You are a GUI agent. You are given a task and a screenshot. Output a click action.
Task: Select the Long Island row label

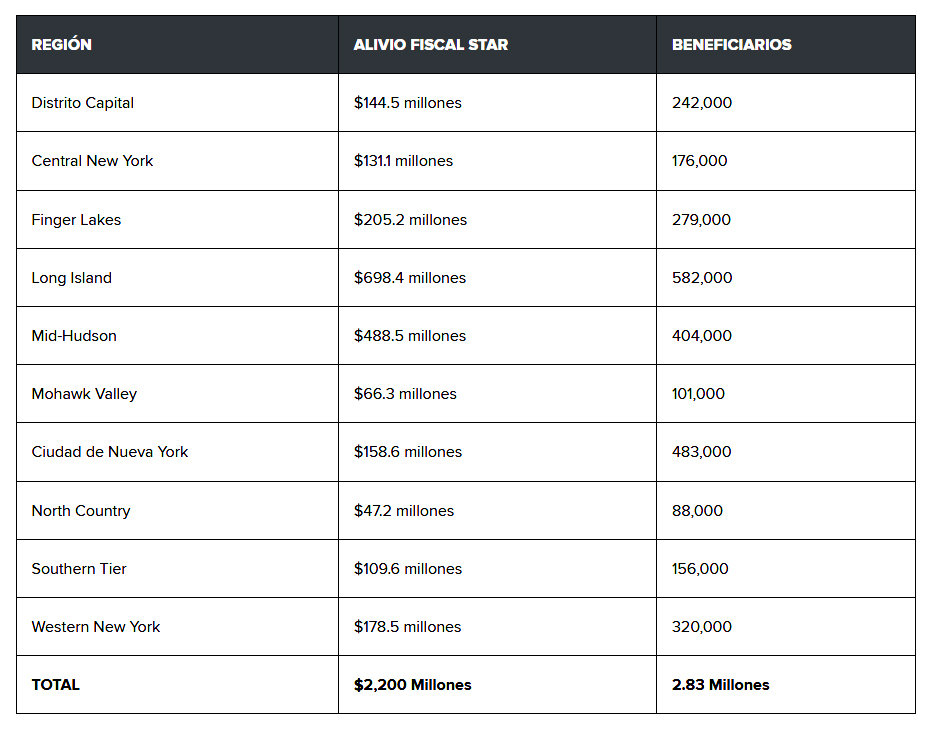click(72, 278)
